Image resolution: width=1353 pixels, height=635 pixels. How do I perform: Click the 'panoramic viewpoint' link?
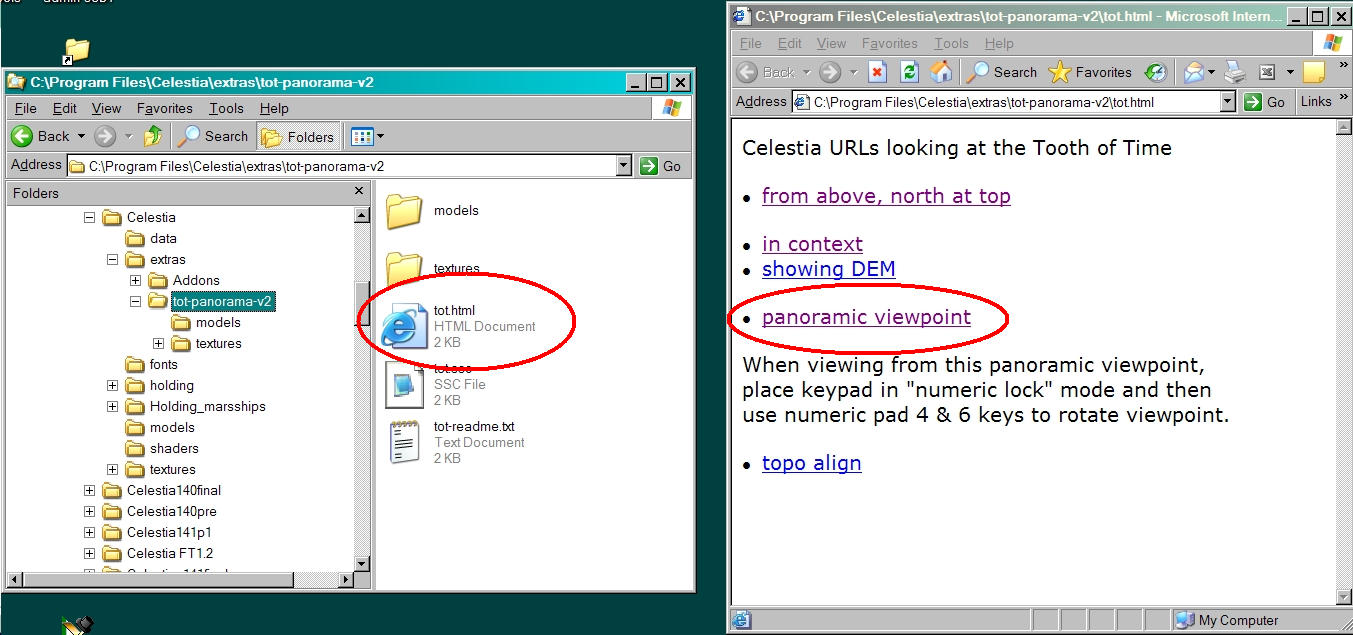[866, 317]
